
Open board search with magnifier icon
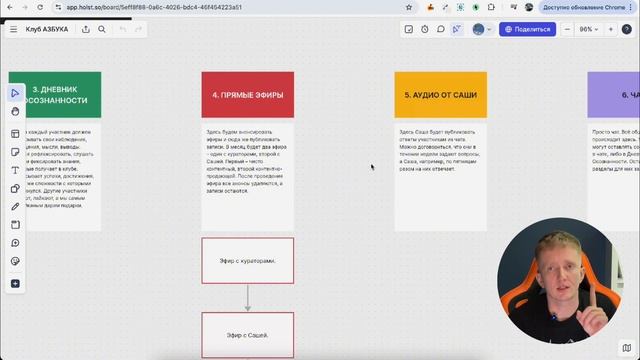[102, 29]
